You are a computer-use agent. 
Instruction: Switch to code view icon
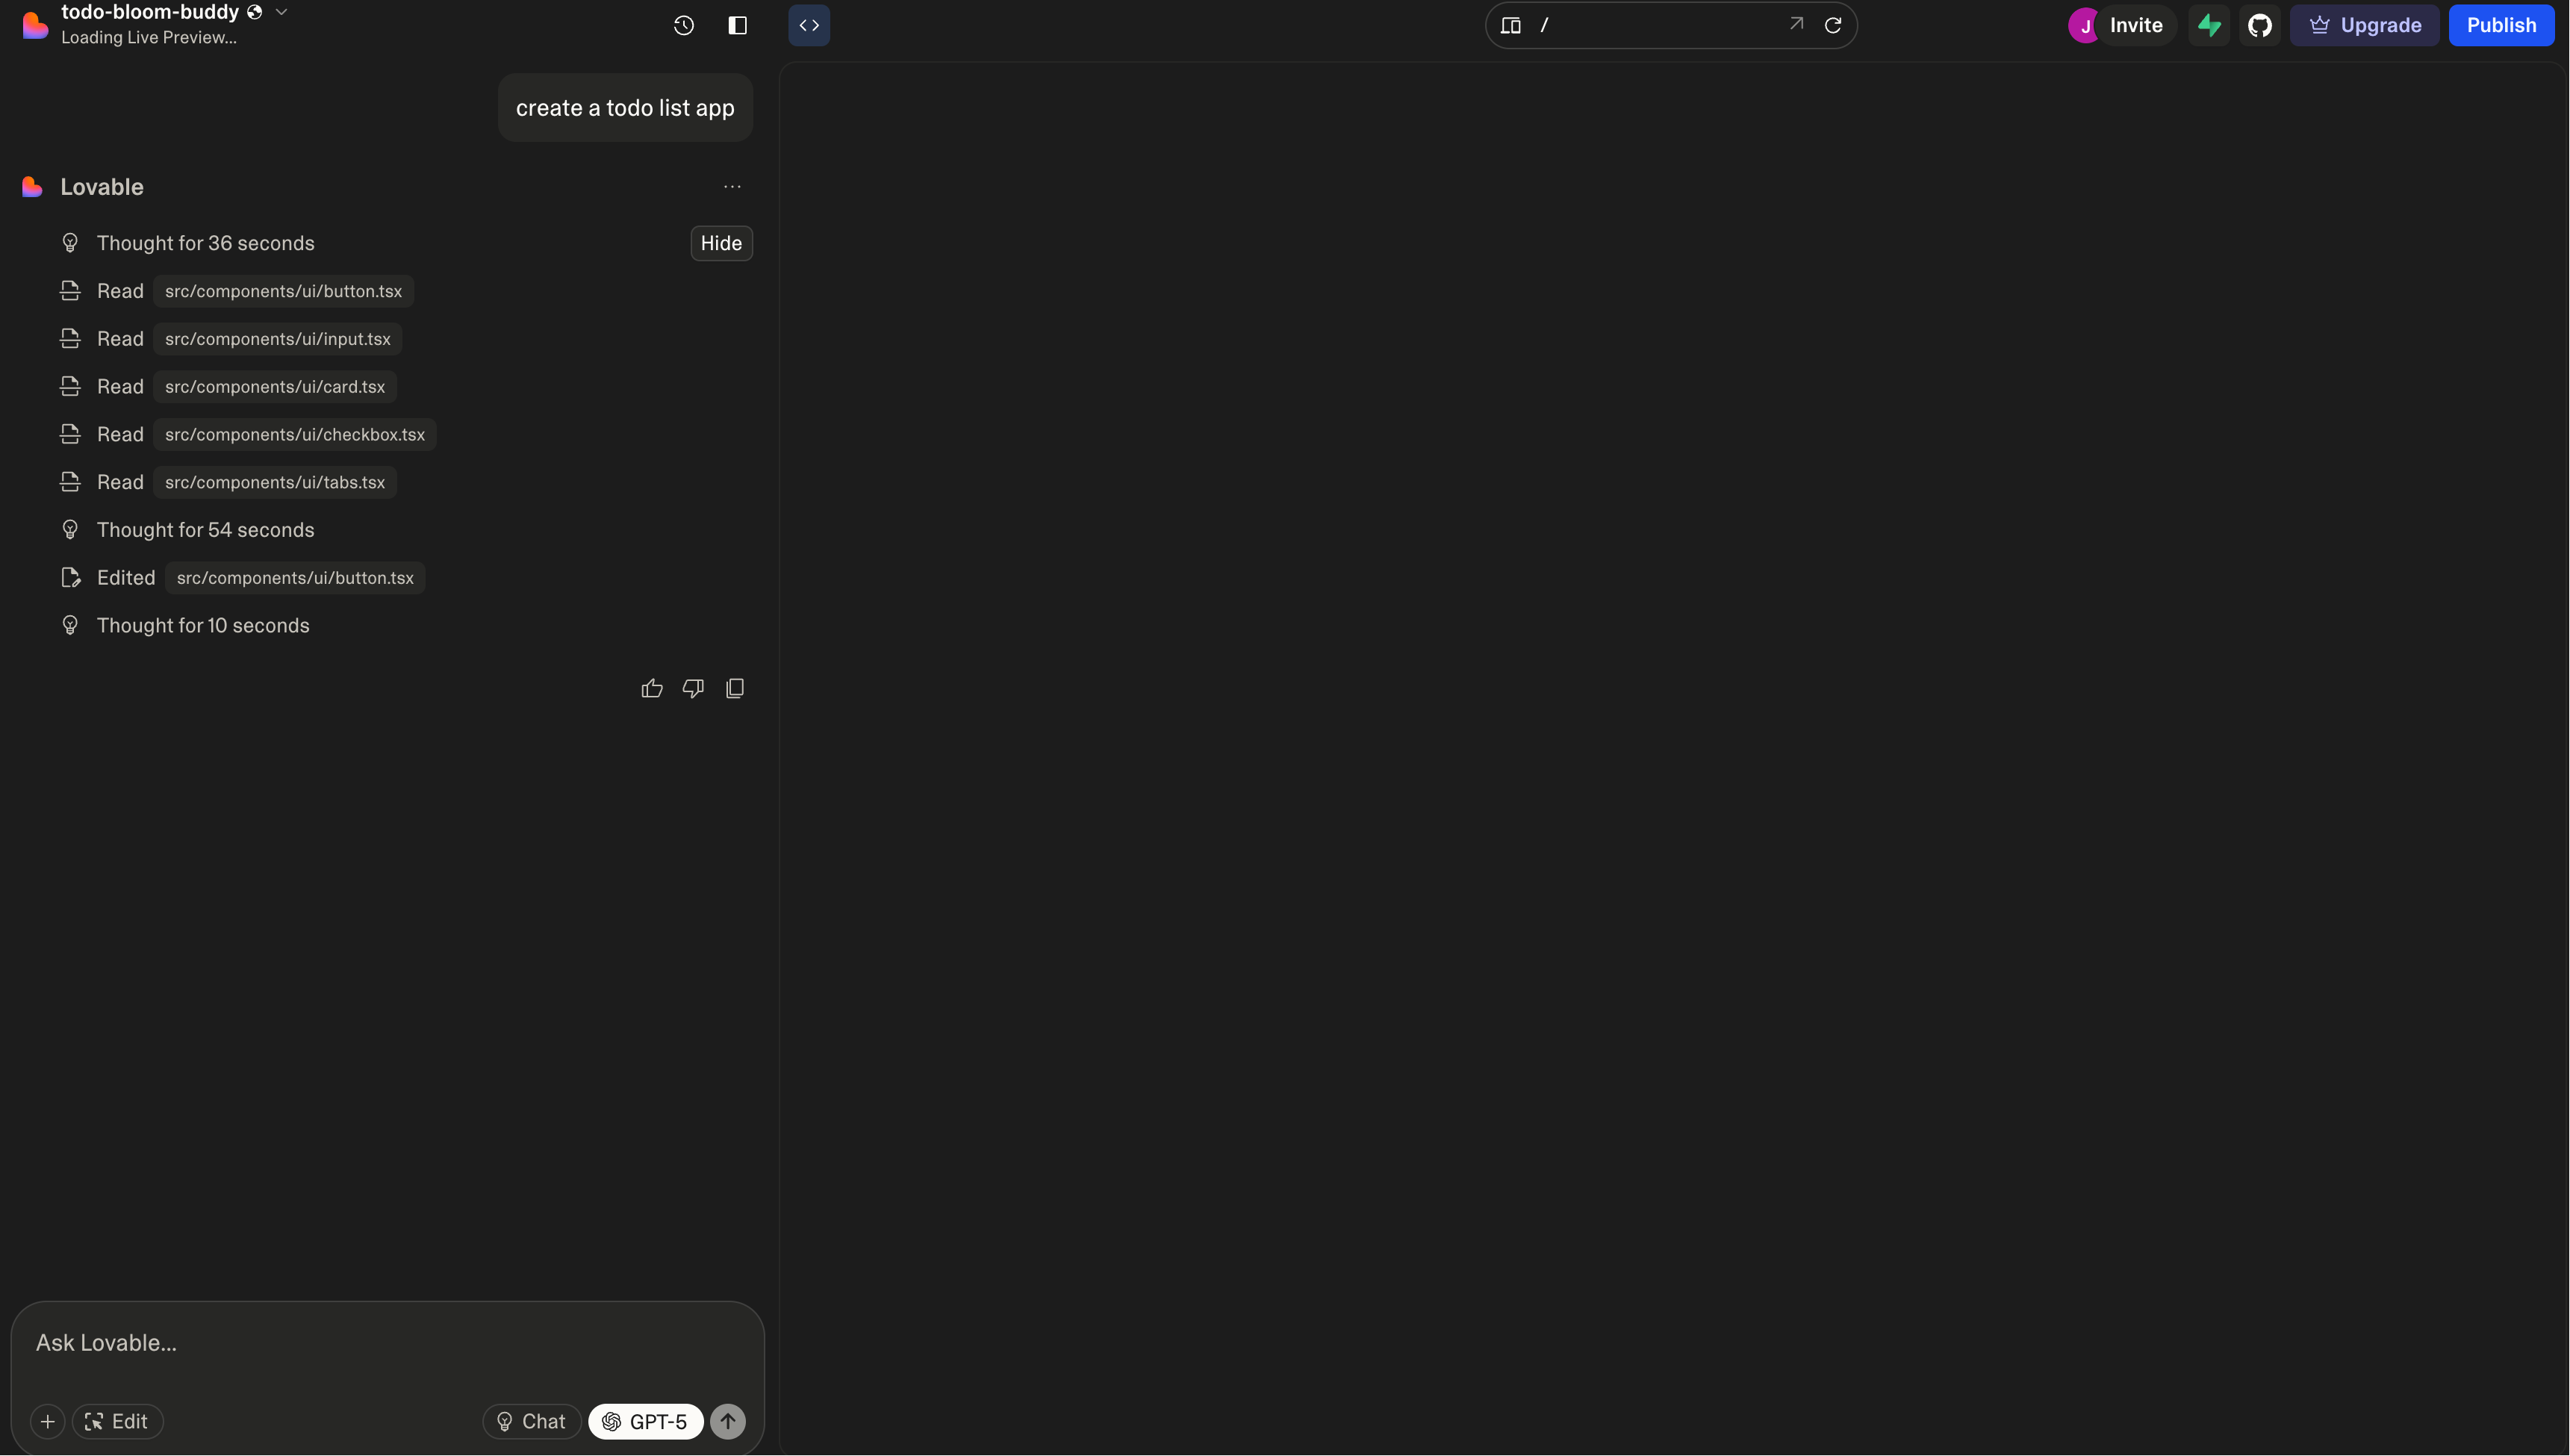(x=809, y=25)
